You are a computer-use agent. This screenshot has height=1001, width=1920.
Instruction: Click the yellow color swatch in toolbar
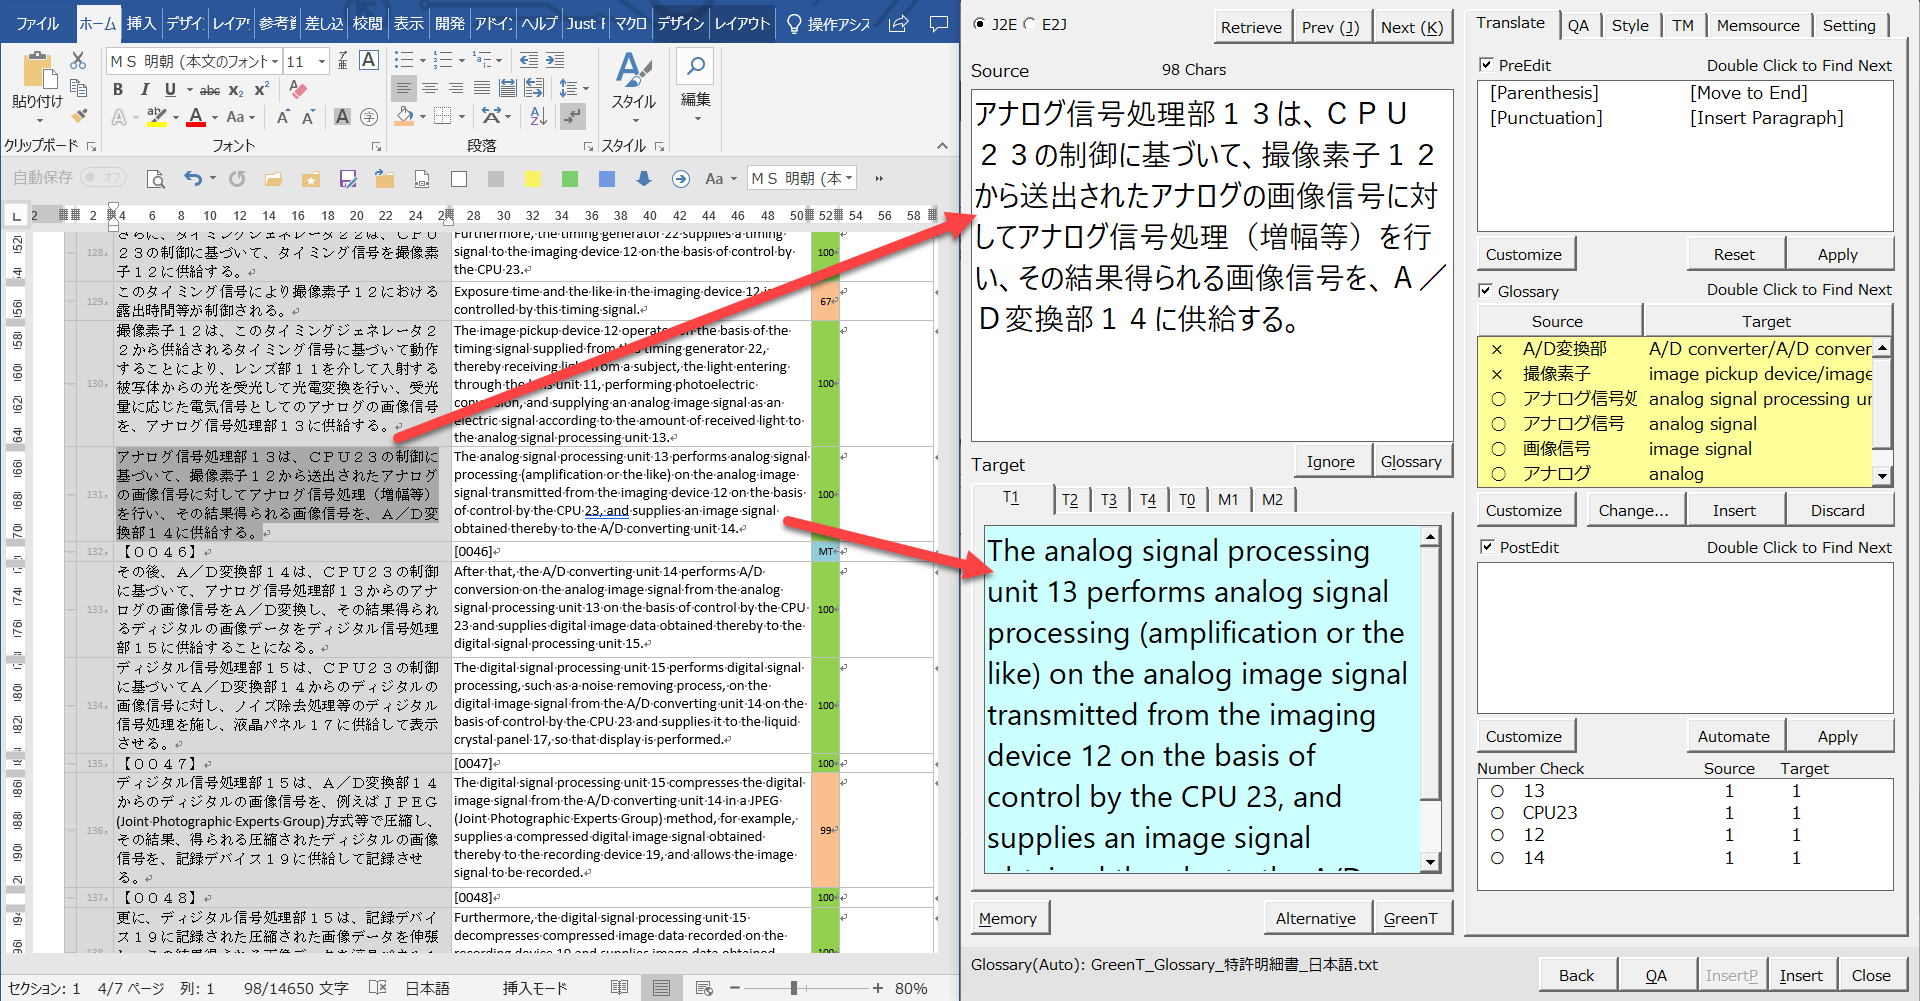tap(533, 179)
